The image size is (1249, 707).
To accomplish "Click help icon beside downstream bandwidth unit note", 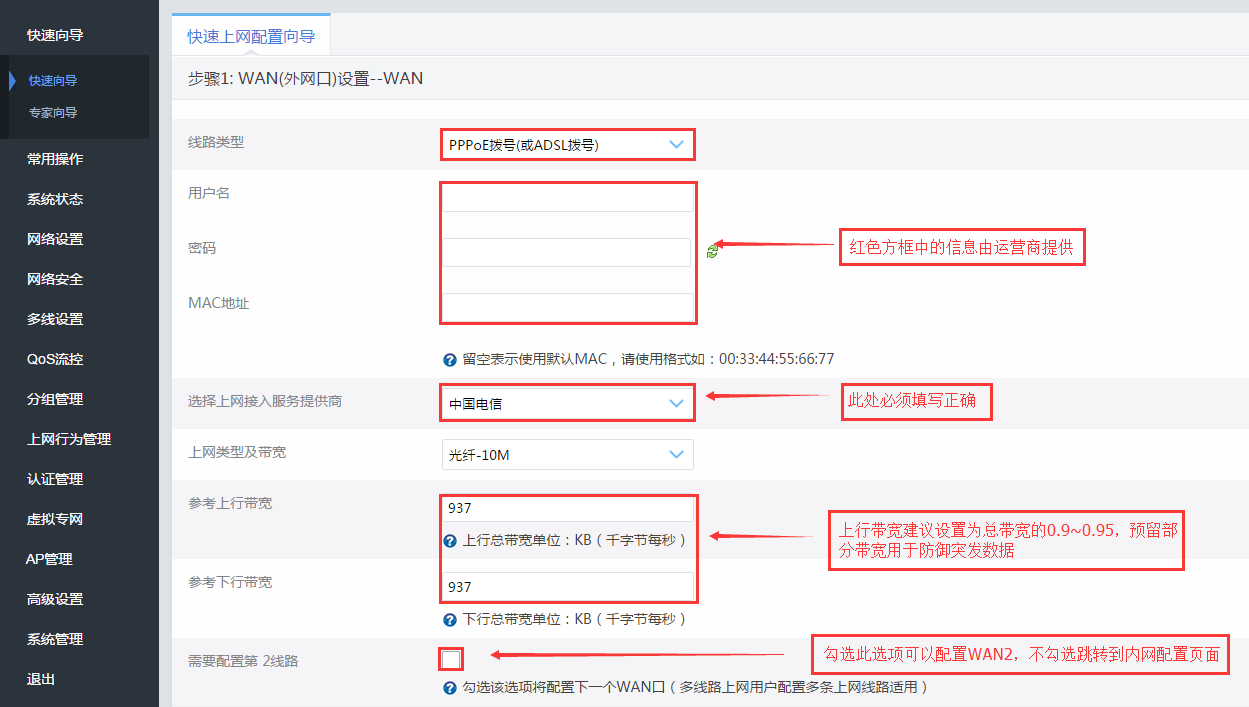I will point(450,619).
